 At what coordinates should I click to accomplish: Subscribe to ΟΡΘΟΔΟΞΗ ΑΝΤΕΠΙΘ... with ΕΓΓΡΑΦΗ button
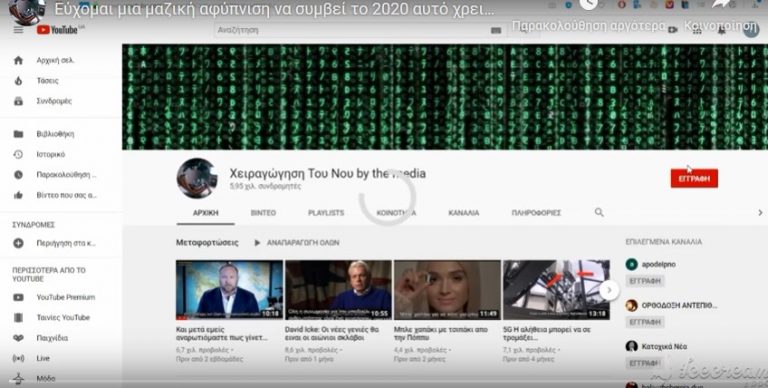click(645, 322)
